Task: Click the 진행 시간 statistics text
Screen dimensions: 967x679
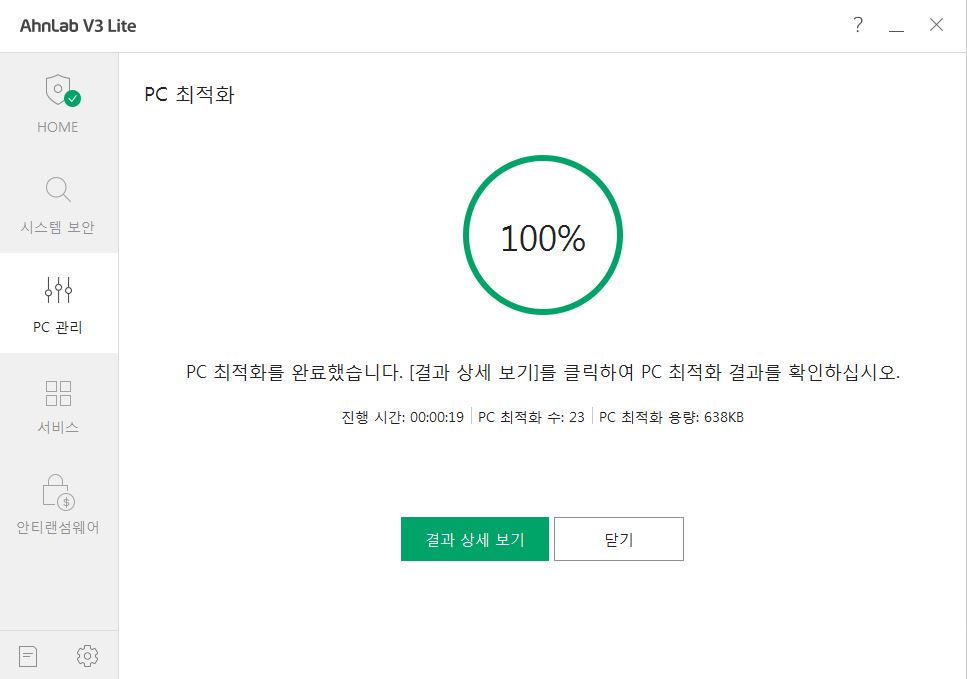Action: click(x=399, y=416)
